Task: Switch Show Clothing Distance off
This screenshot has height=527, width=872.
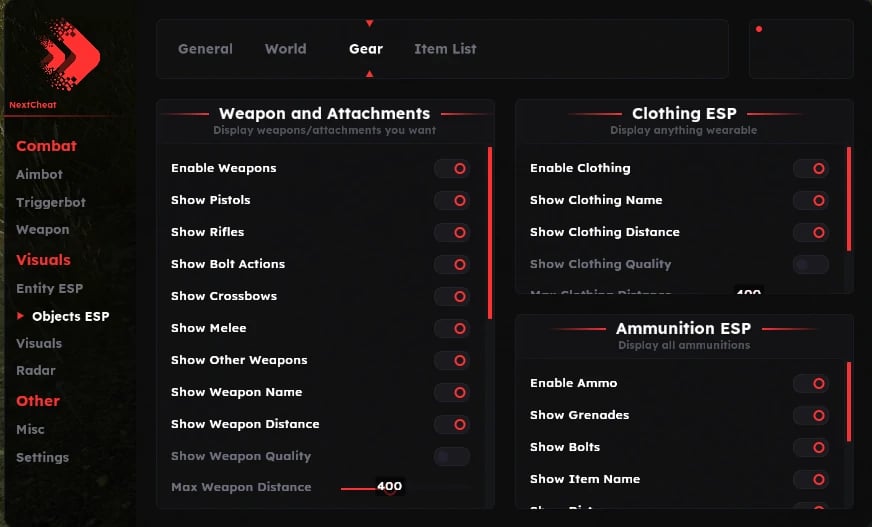Action: [x=811, y=232]
